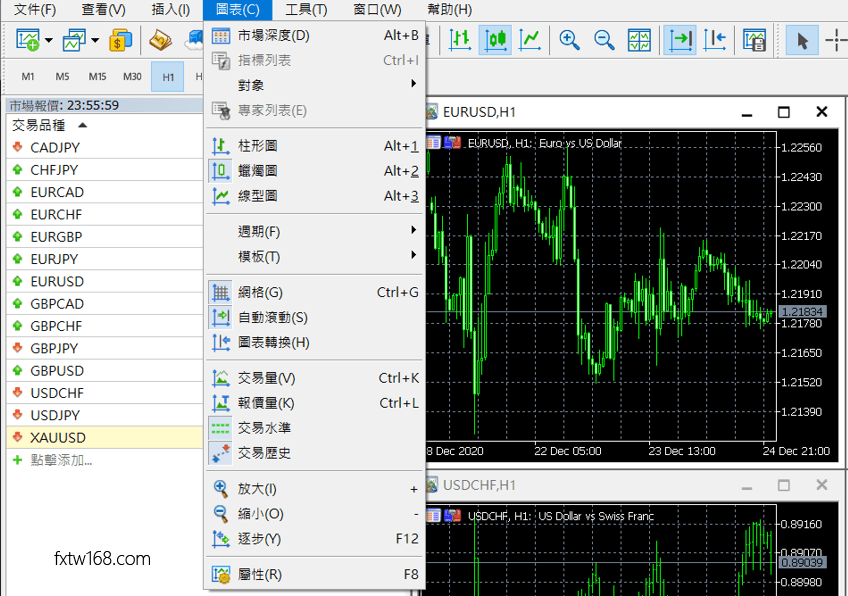Toggle the chart auto-scroll toolbar button

point(681,40)
